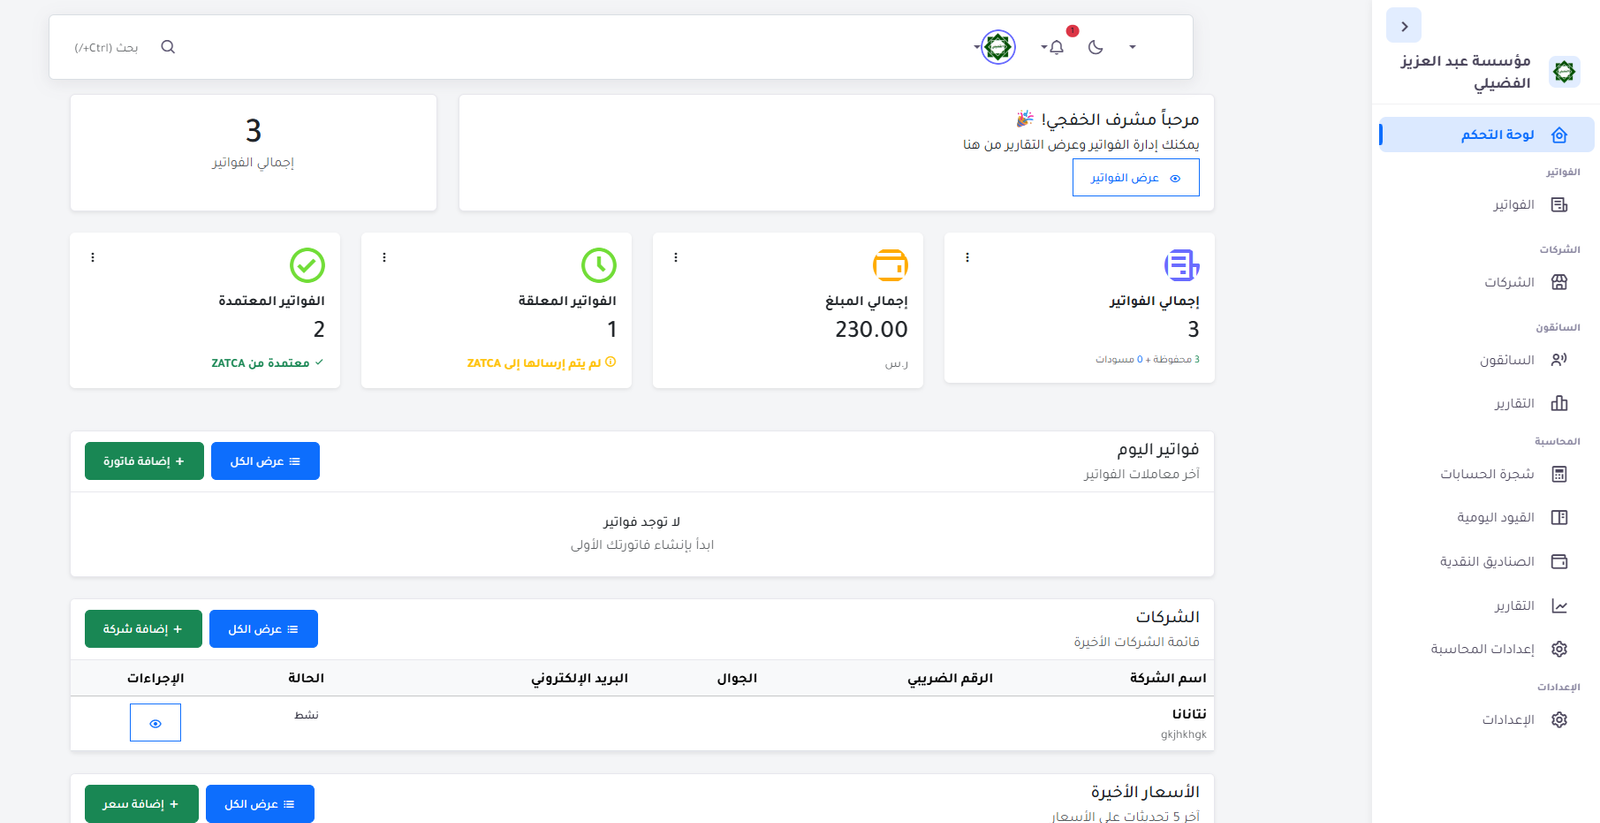Image resolution: width=1600 pixels, height=823 pixels.
Task: Click the drivers icon beside السائقون
Action: [1559, 360]
